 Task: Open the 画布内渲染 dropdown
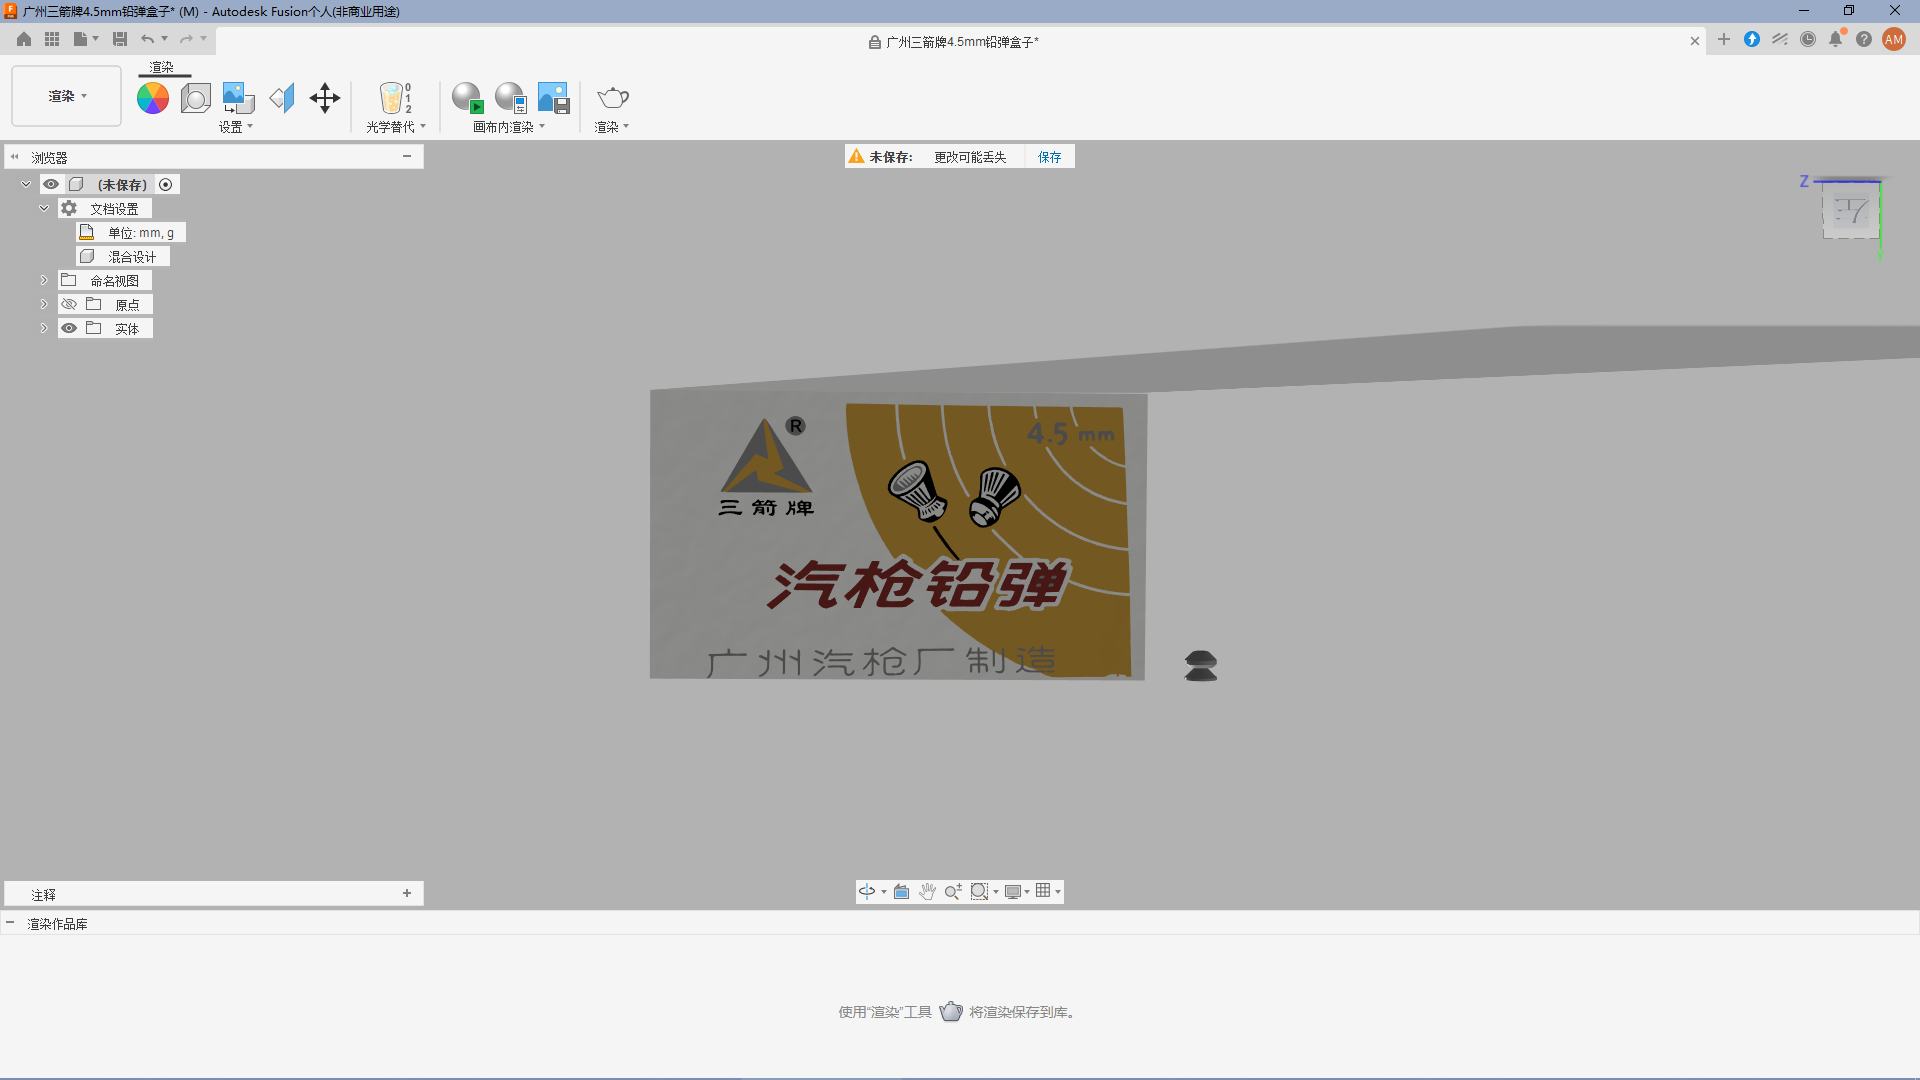(509, 127)
